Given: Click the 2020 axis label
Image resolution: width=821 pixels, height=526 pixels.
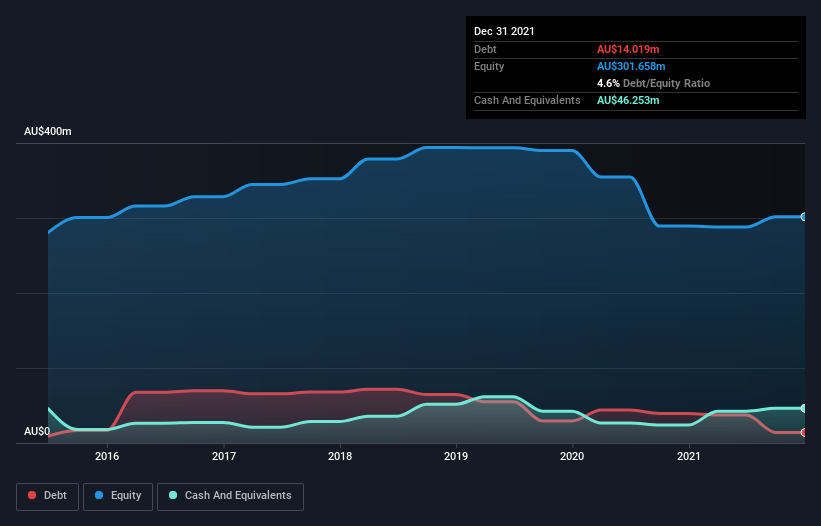Looking at the screenshot, I should 572,456.
